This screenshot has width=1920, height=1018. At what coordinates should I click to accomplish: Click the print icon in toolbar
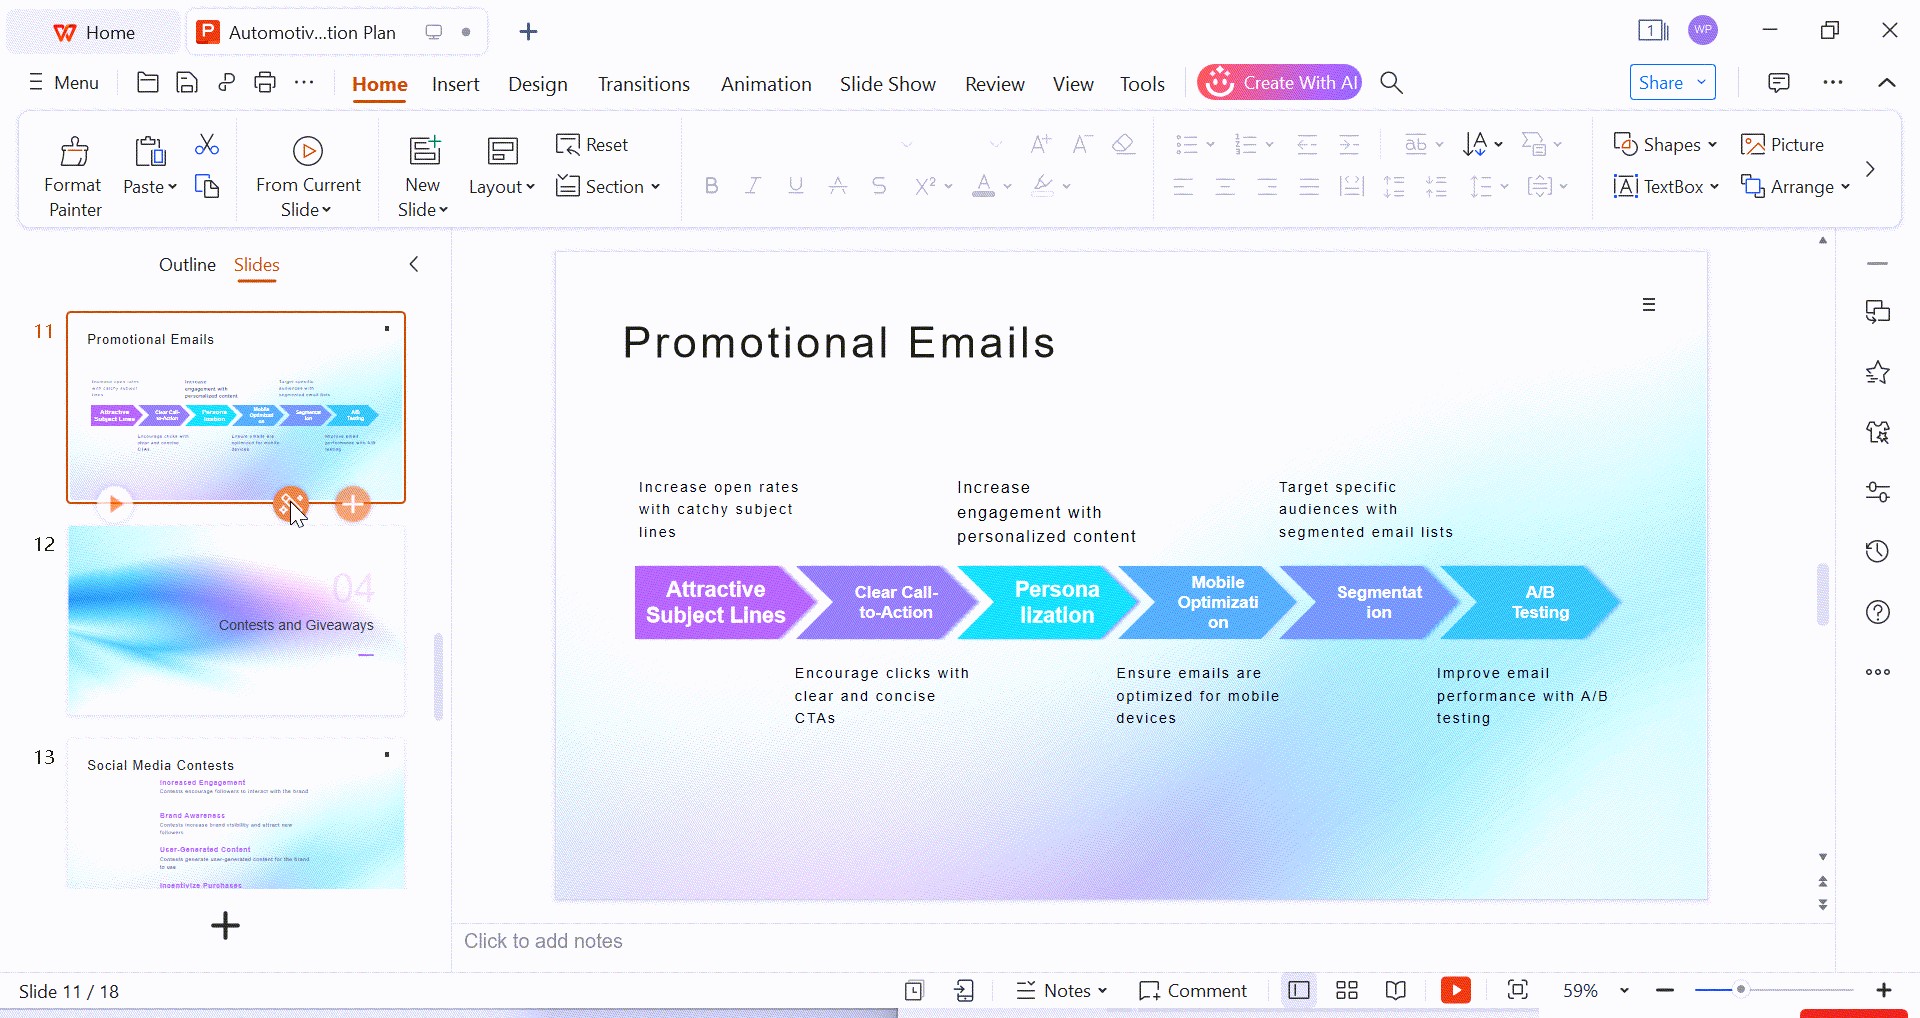(x=265, y=83)
